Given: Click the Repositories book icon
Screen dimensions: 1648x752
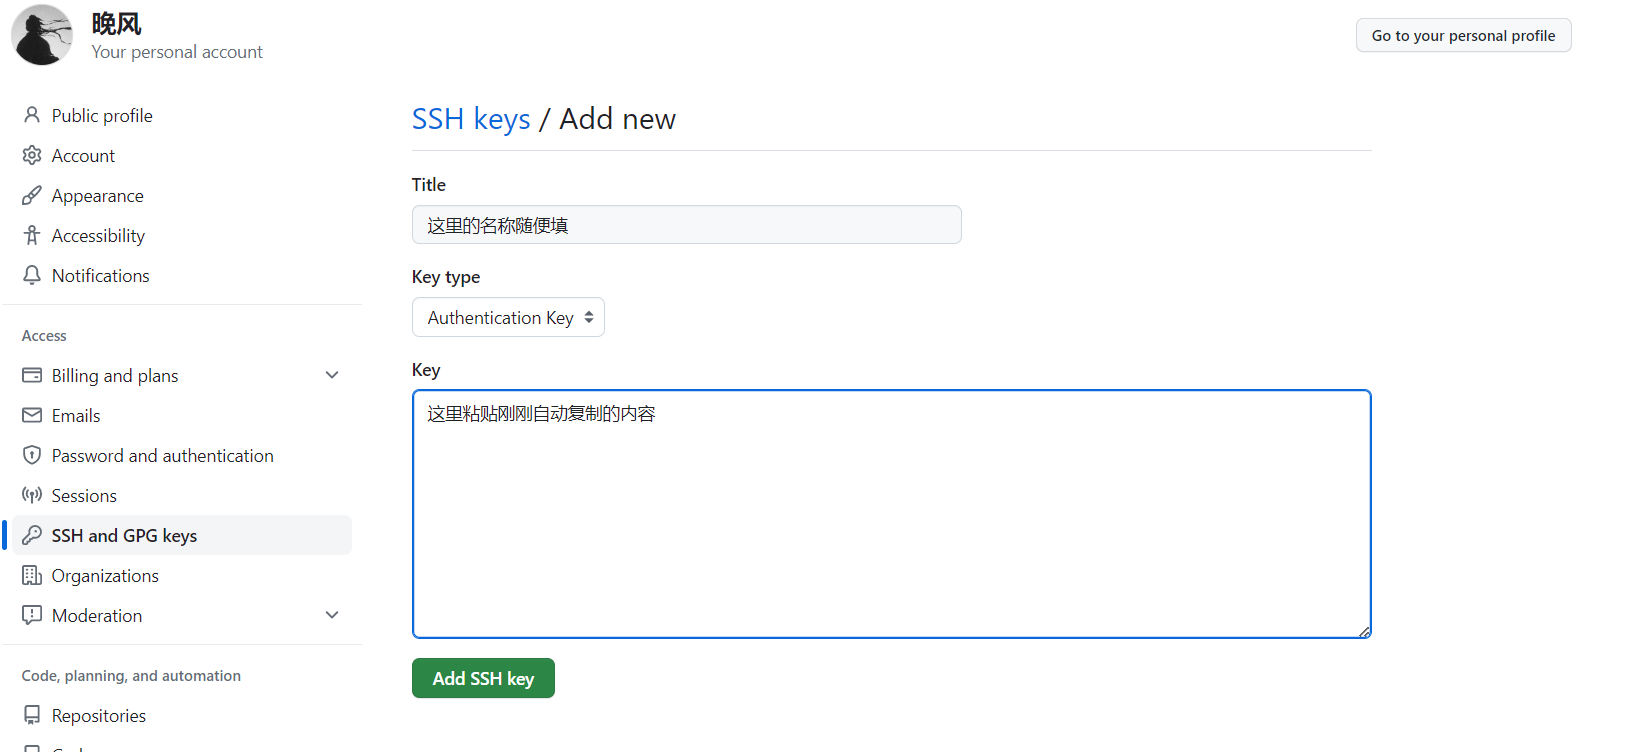Looking at the screenshot, I should click(x=32, y=715).
